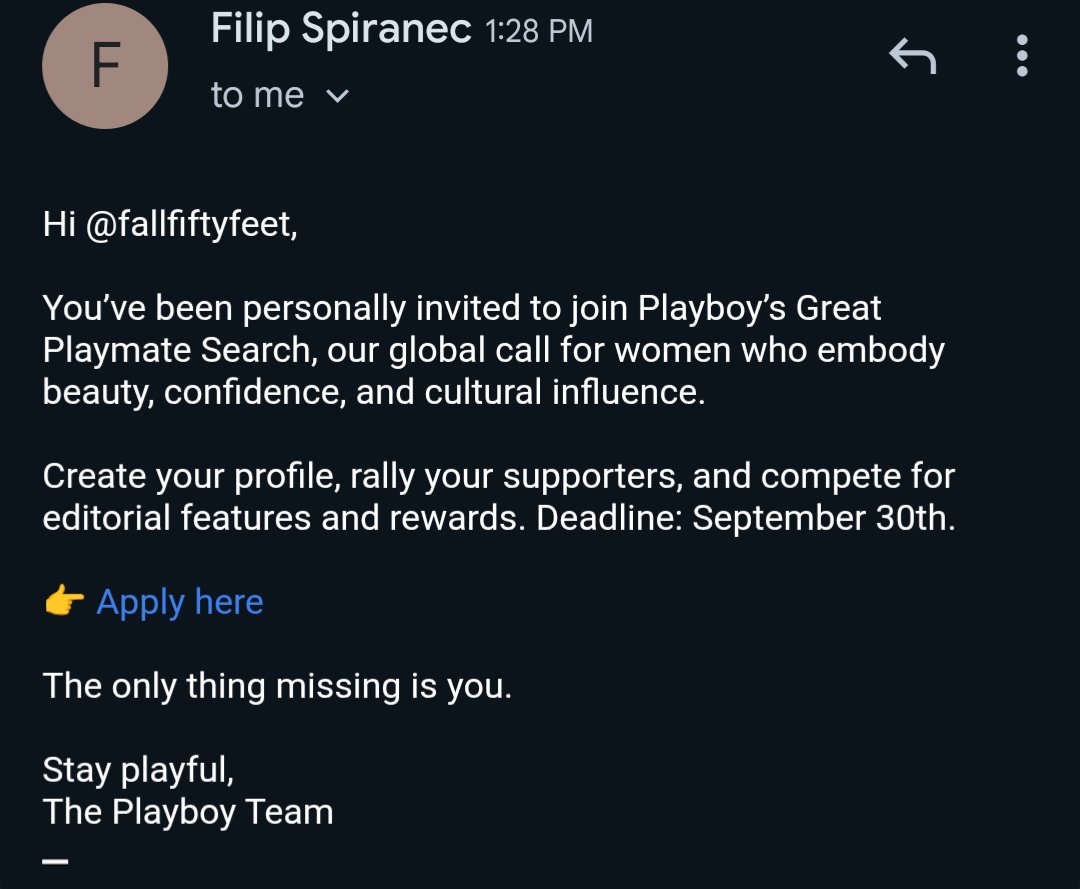Open sender name Filip Spiranec
Screen dimensions: 1080x889
341,29
